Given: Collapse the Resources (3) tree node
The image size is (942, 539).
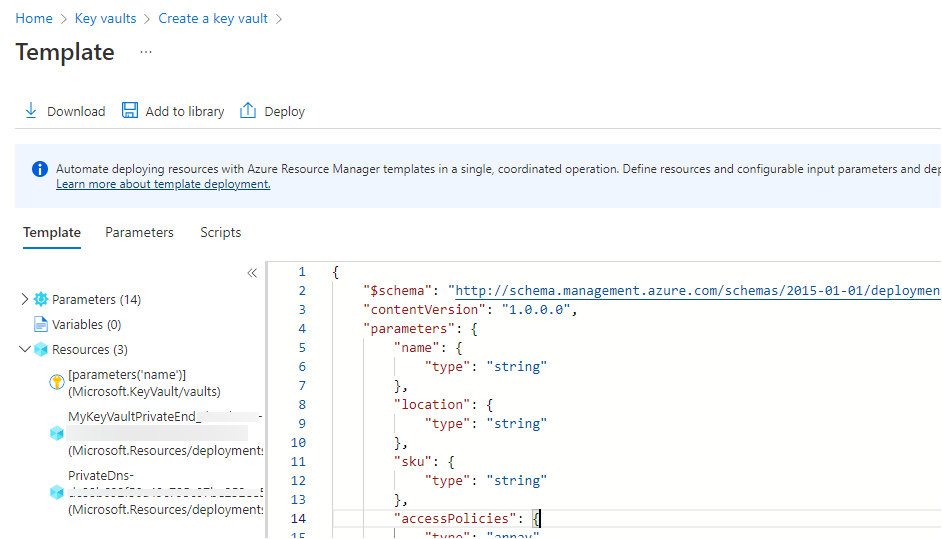Looking at the screenshot, I should coord(25,349).
